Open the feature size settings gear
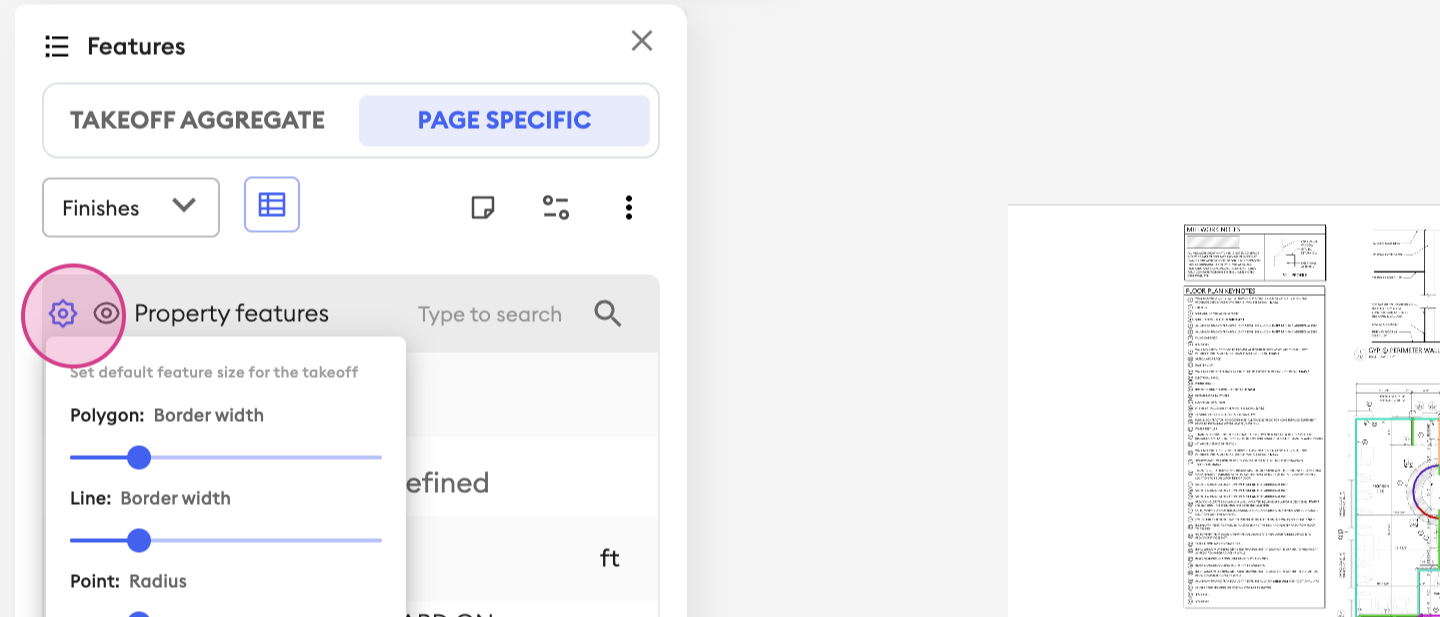Screen dimensions: 1440x617 62,314
